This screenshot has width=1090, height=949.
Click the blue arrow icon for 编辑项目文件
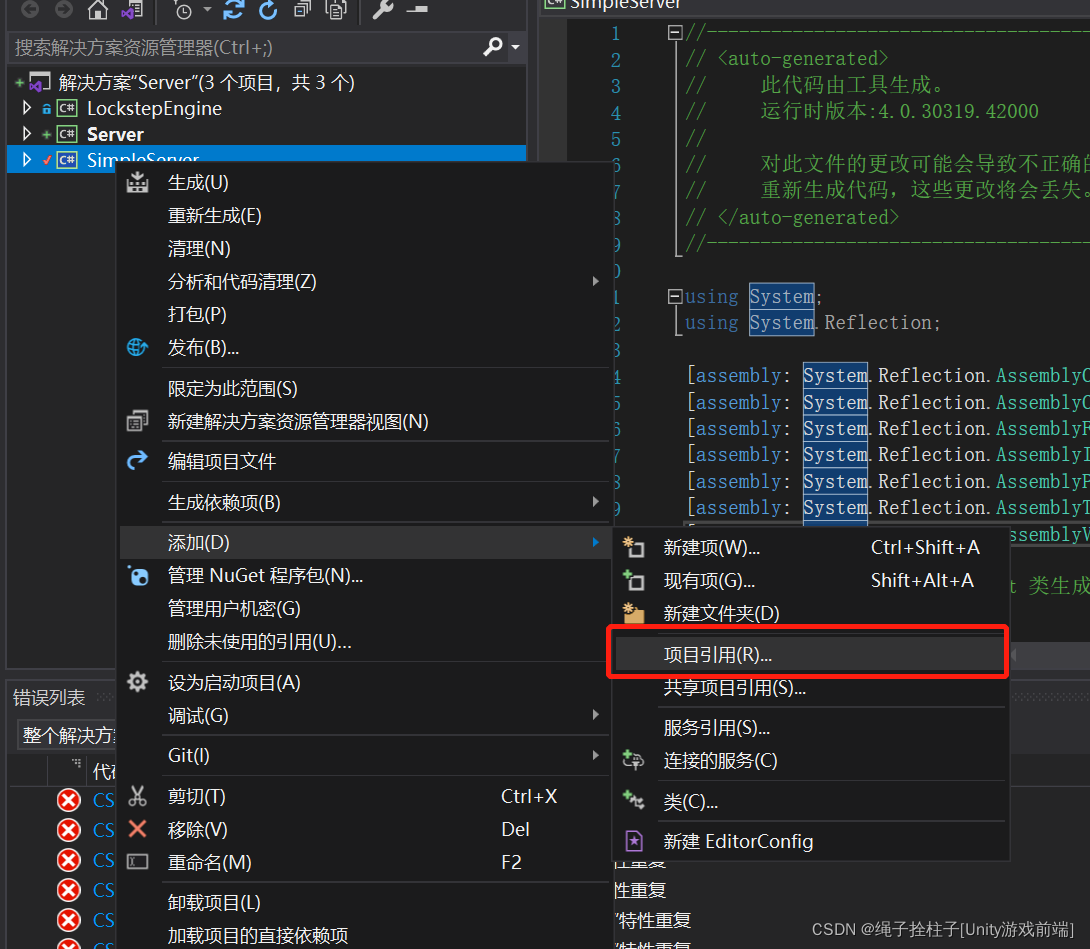[137, 460]
